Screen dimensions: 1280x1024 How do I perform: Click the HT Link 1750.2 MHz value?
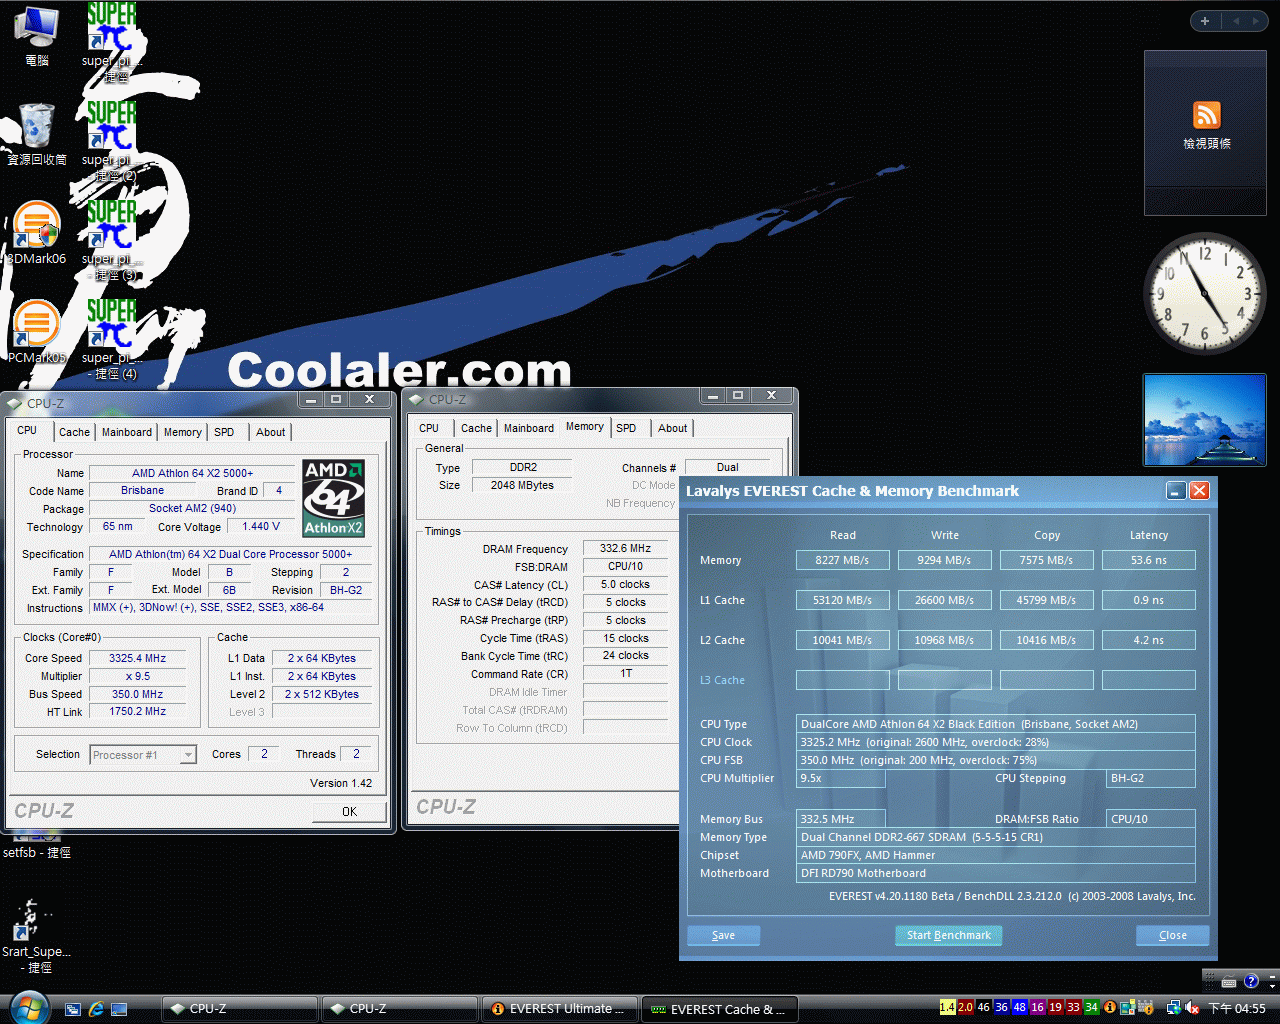coord(138,711)
